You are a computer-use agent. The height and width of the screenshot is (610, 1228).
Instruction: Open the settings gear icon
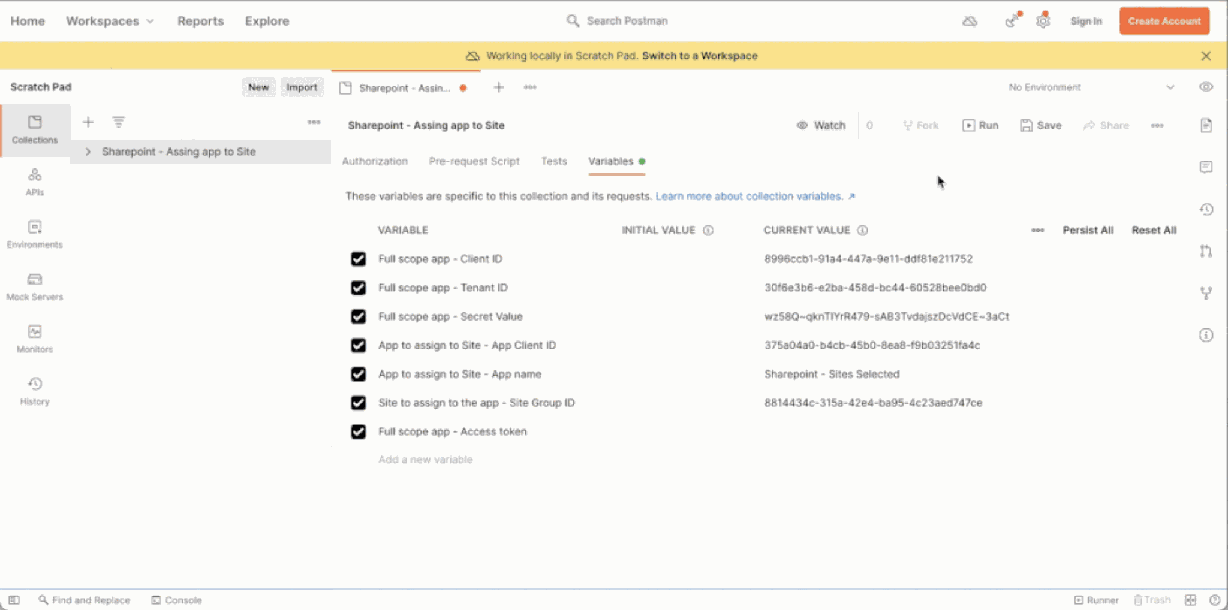click(1043, 21)
